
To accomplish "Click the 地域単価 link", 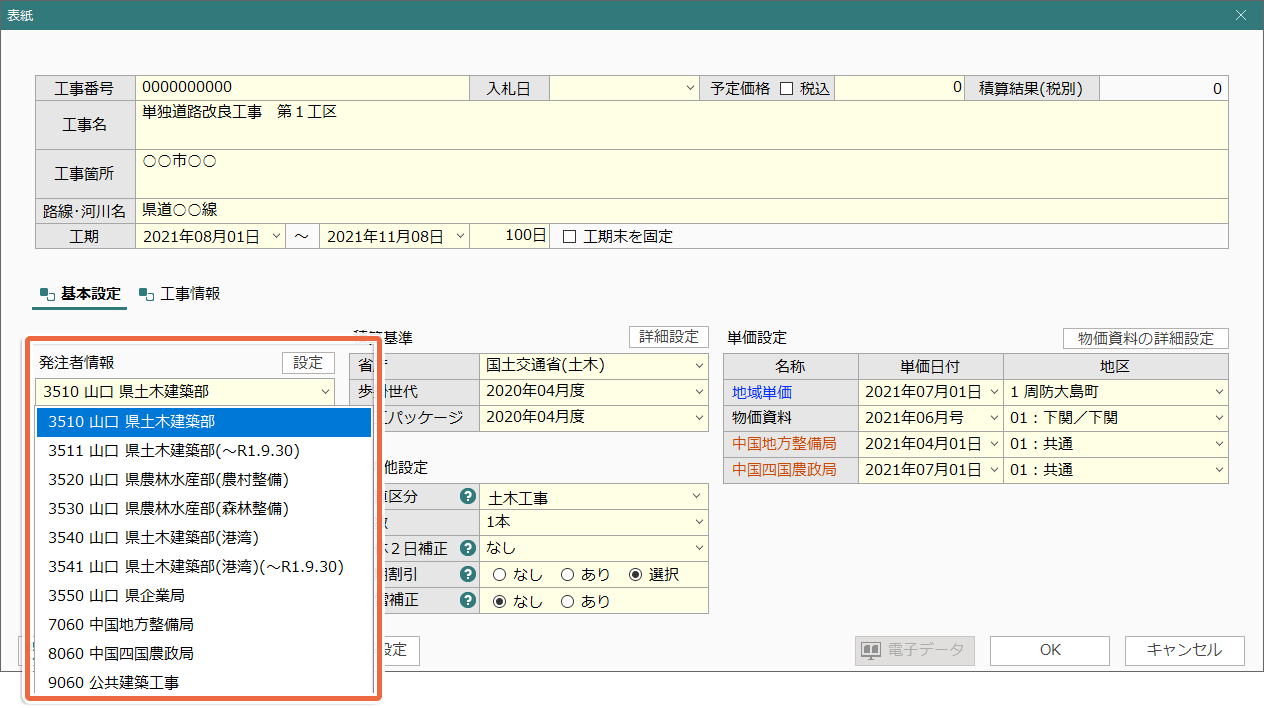I will pos(761,392).
